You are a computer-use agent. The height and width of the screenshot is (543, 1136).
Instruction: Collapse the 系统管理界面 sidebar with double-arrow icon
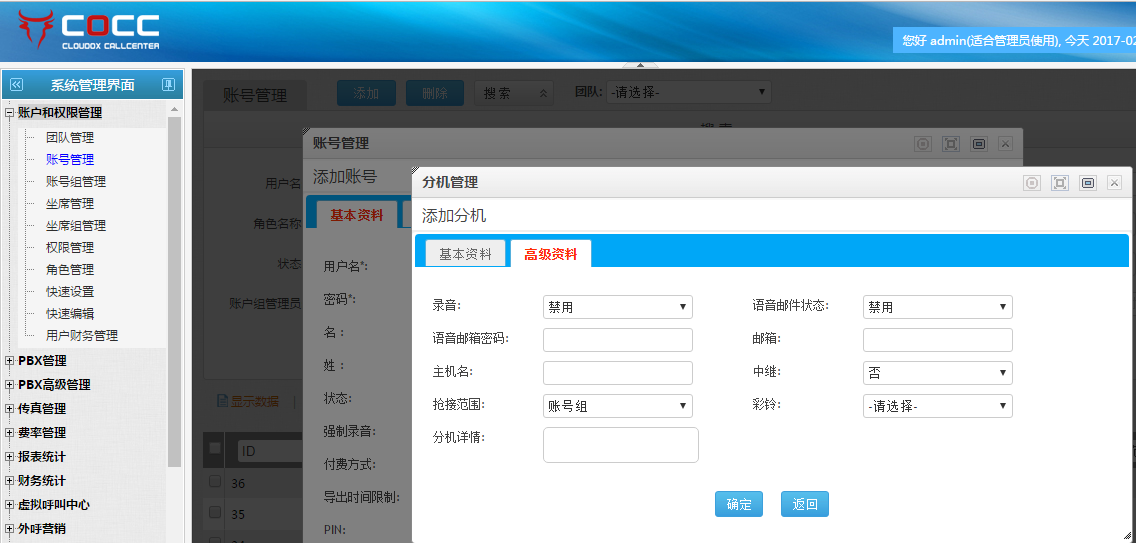(16, 85)
